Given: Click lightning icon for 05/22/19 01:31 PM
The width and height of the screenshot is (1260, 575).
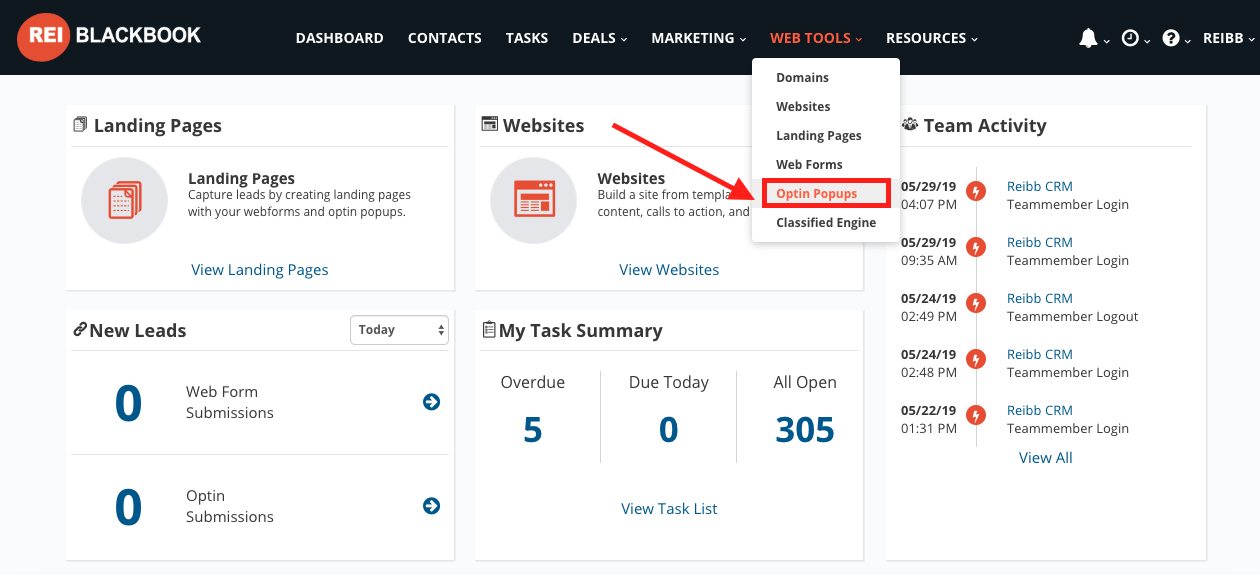Looking at the screenshot, I should click(x=977, y=414).
